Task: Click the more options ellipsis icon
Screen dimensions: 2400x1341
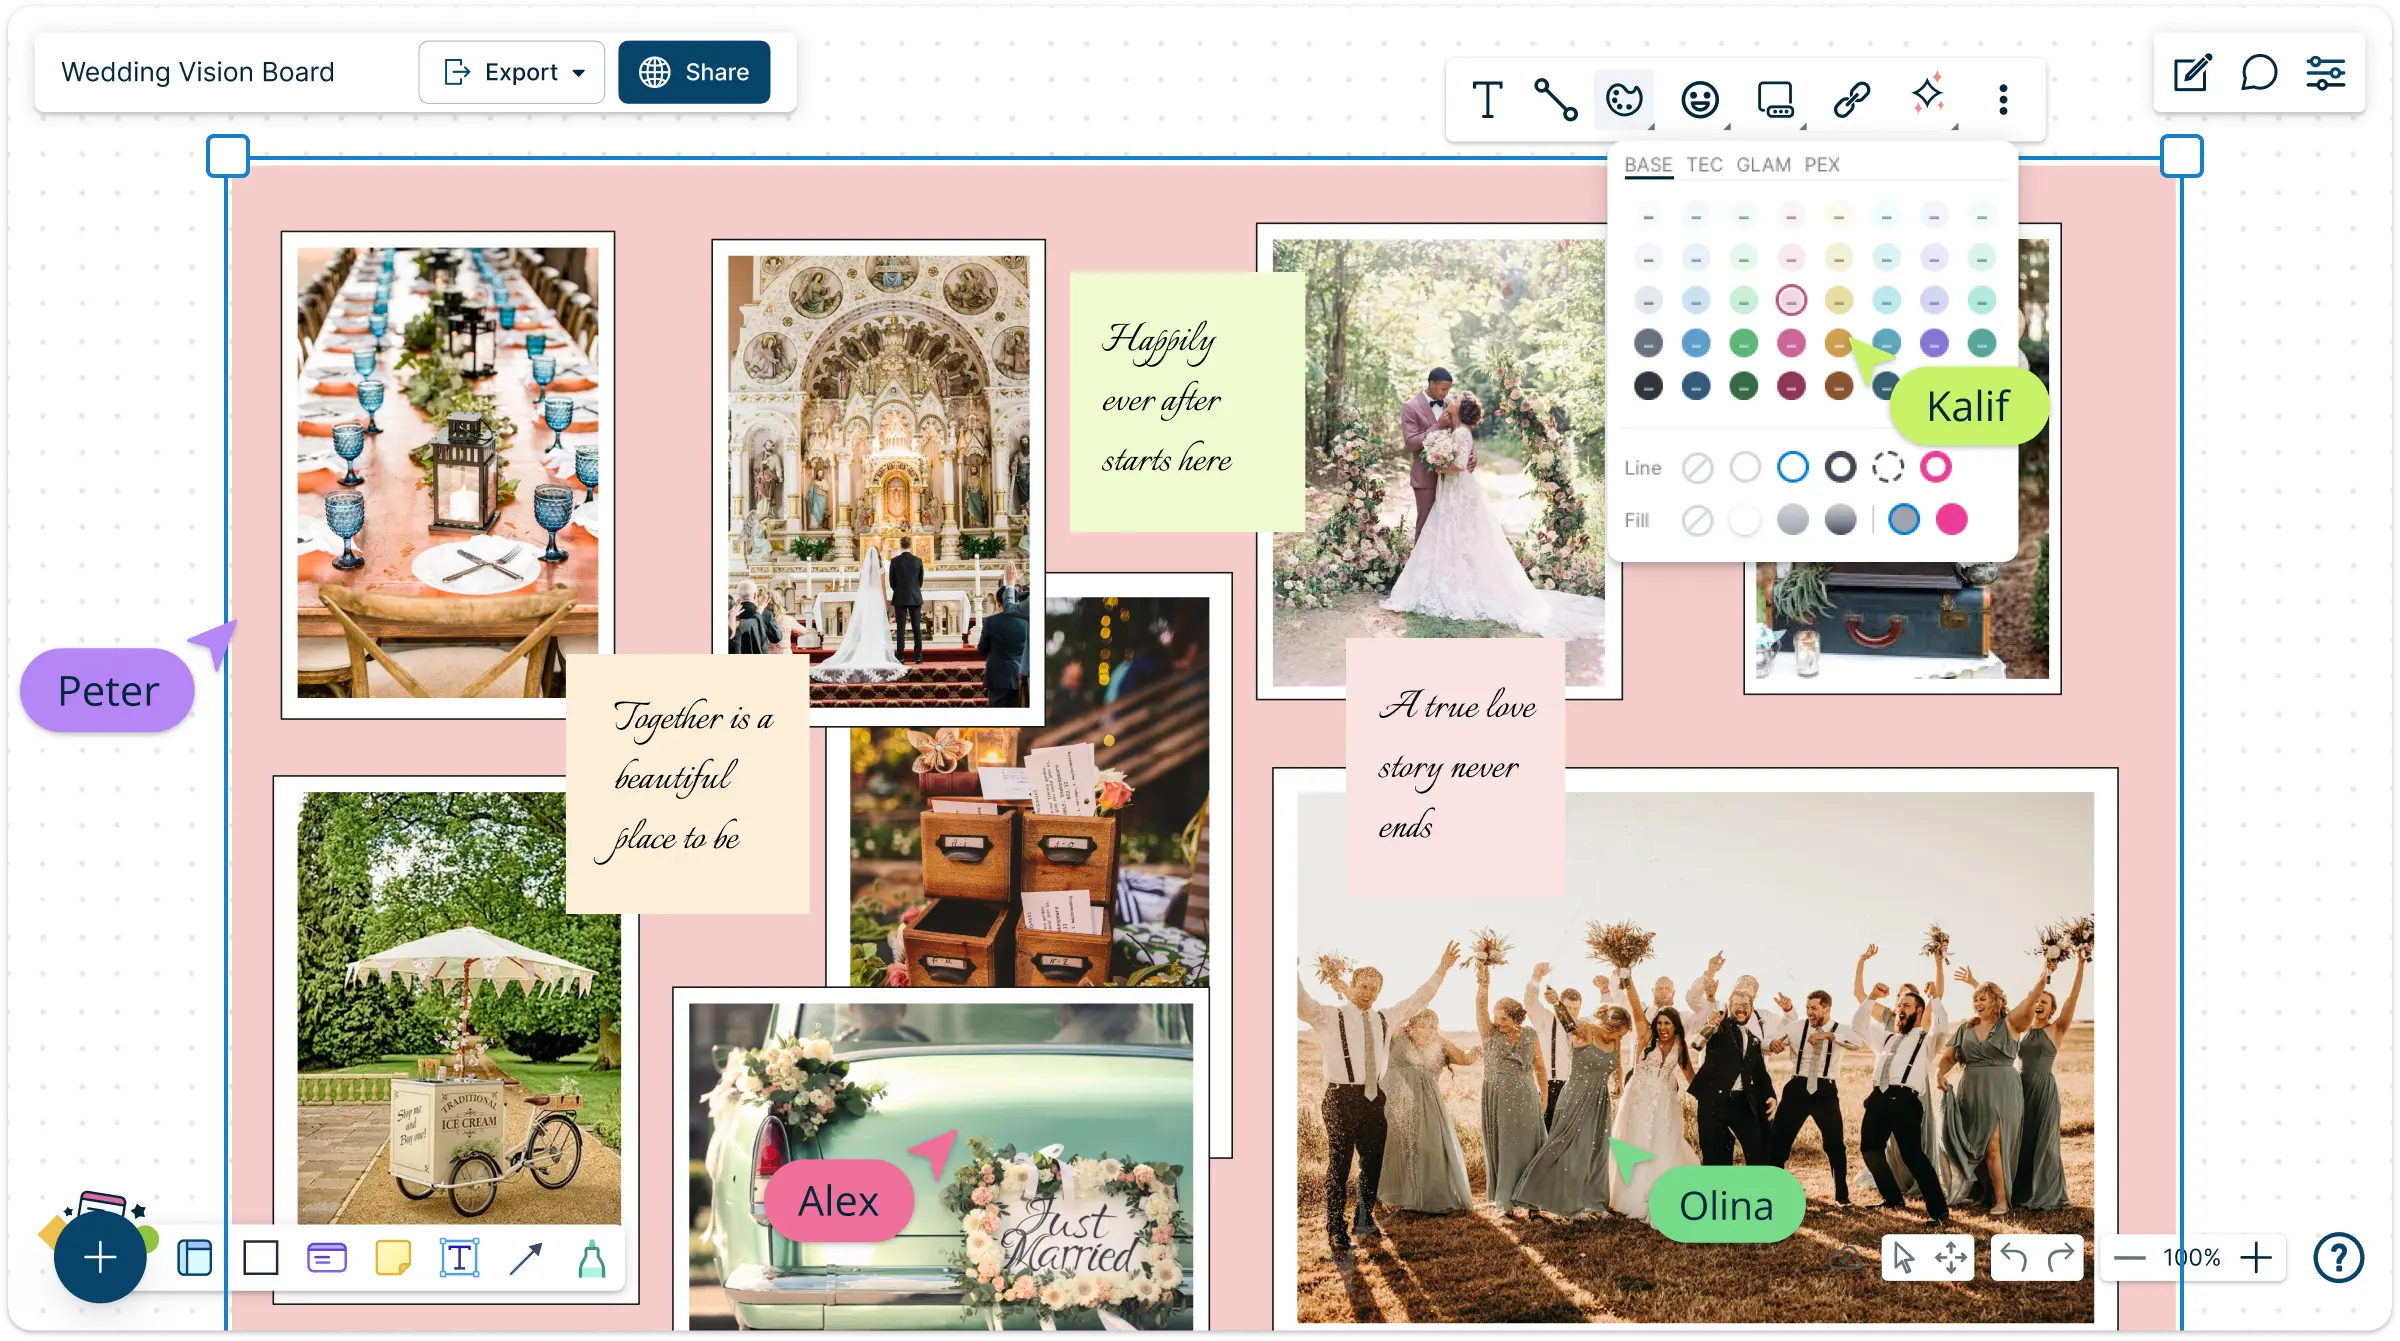Action: (x=2001, y=99)
